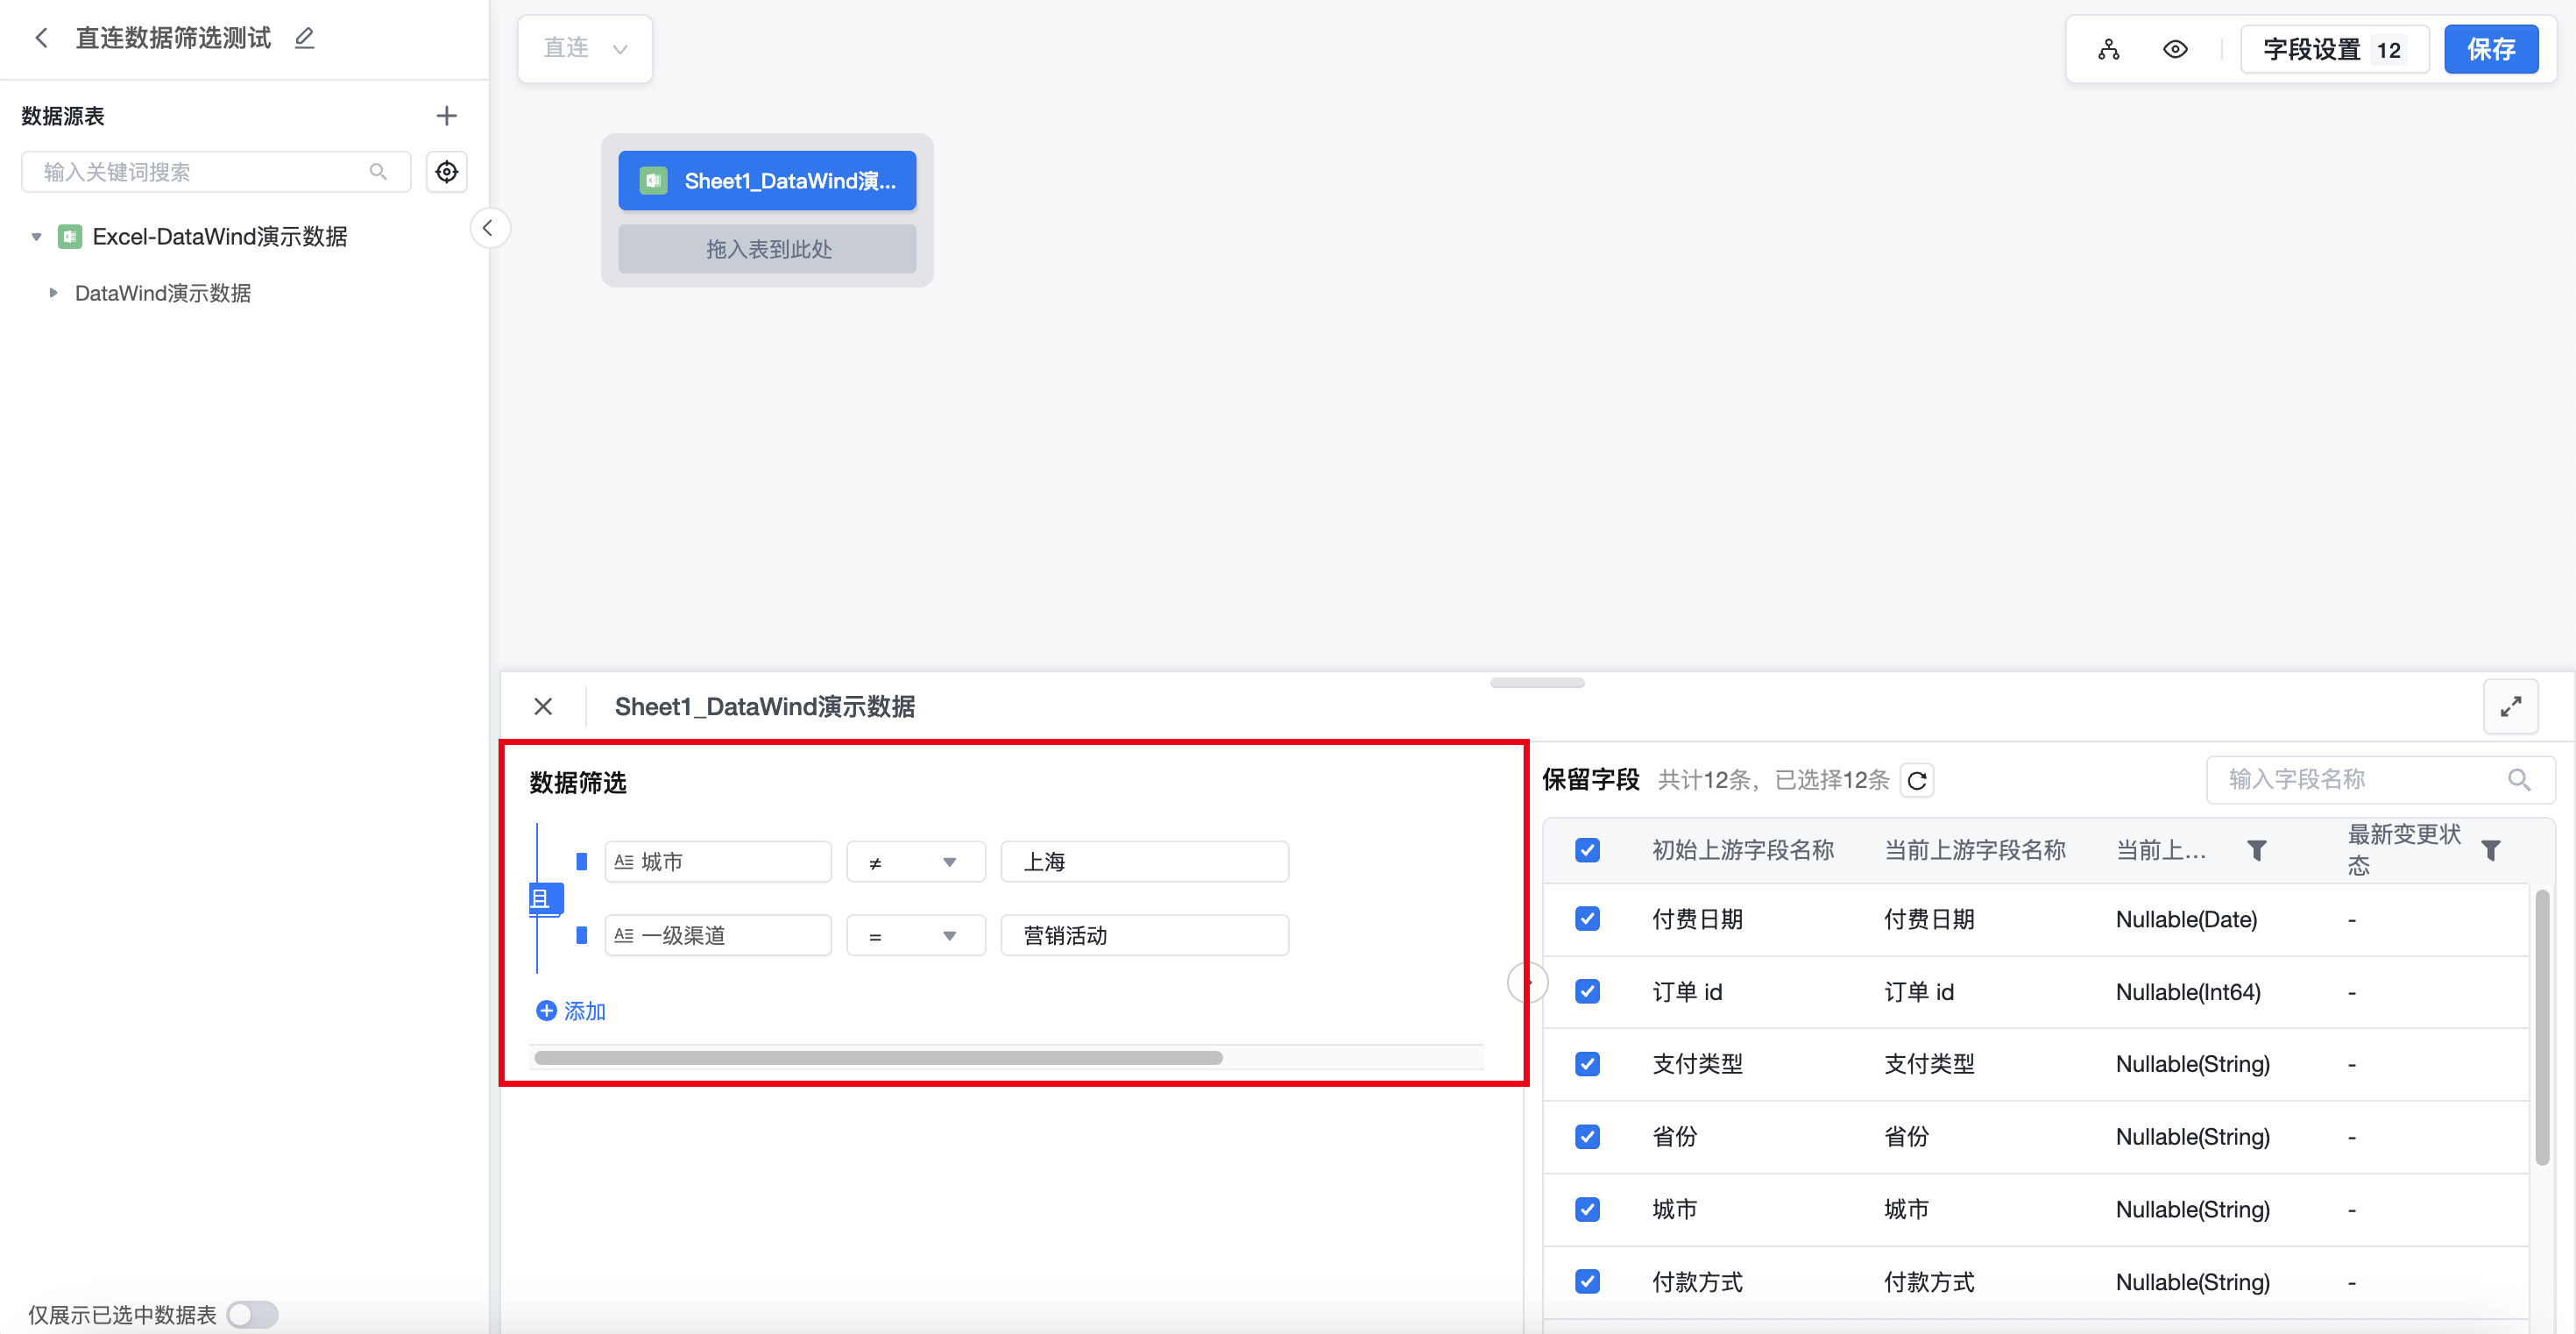Refresh the retained fields list

1916,780
